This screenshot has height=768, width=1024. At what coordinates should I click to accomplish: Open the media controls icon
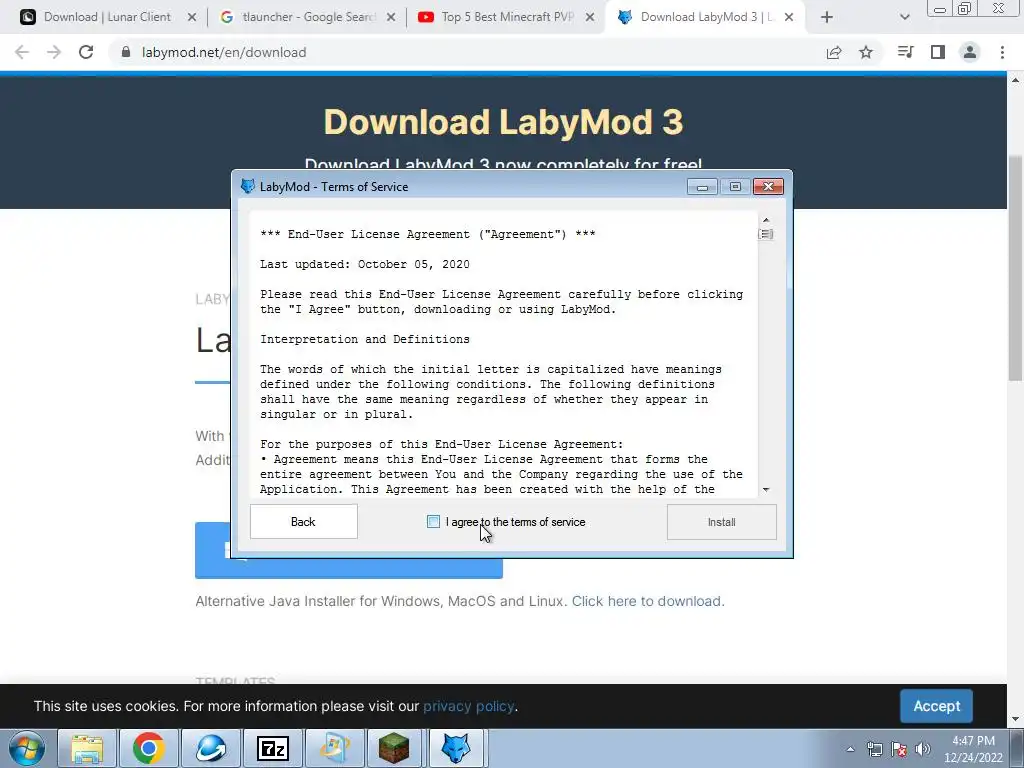pyautogui.click(x=905, y=52)
